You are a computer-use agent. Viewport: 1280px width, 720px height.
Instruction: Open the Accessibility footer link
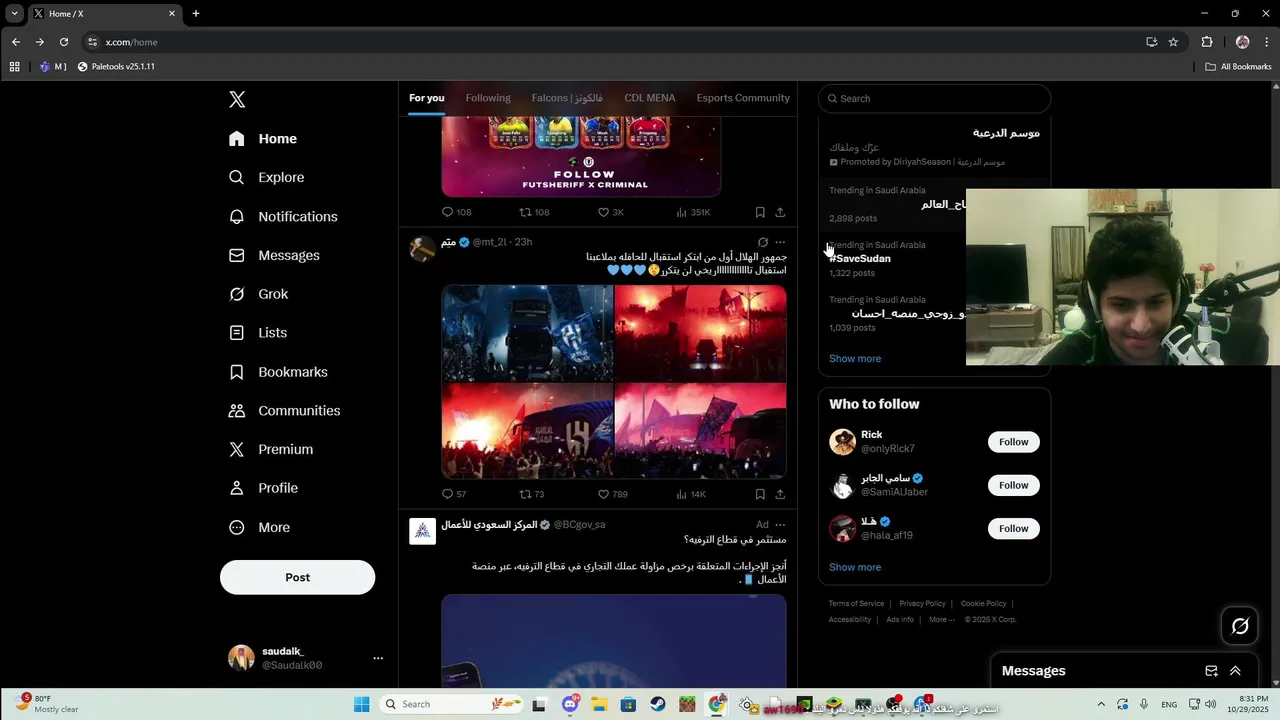tap(850, 619)
